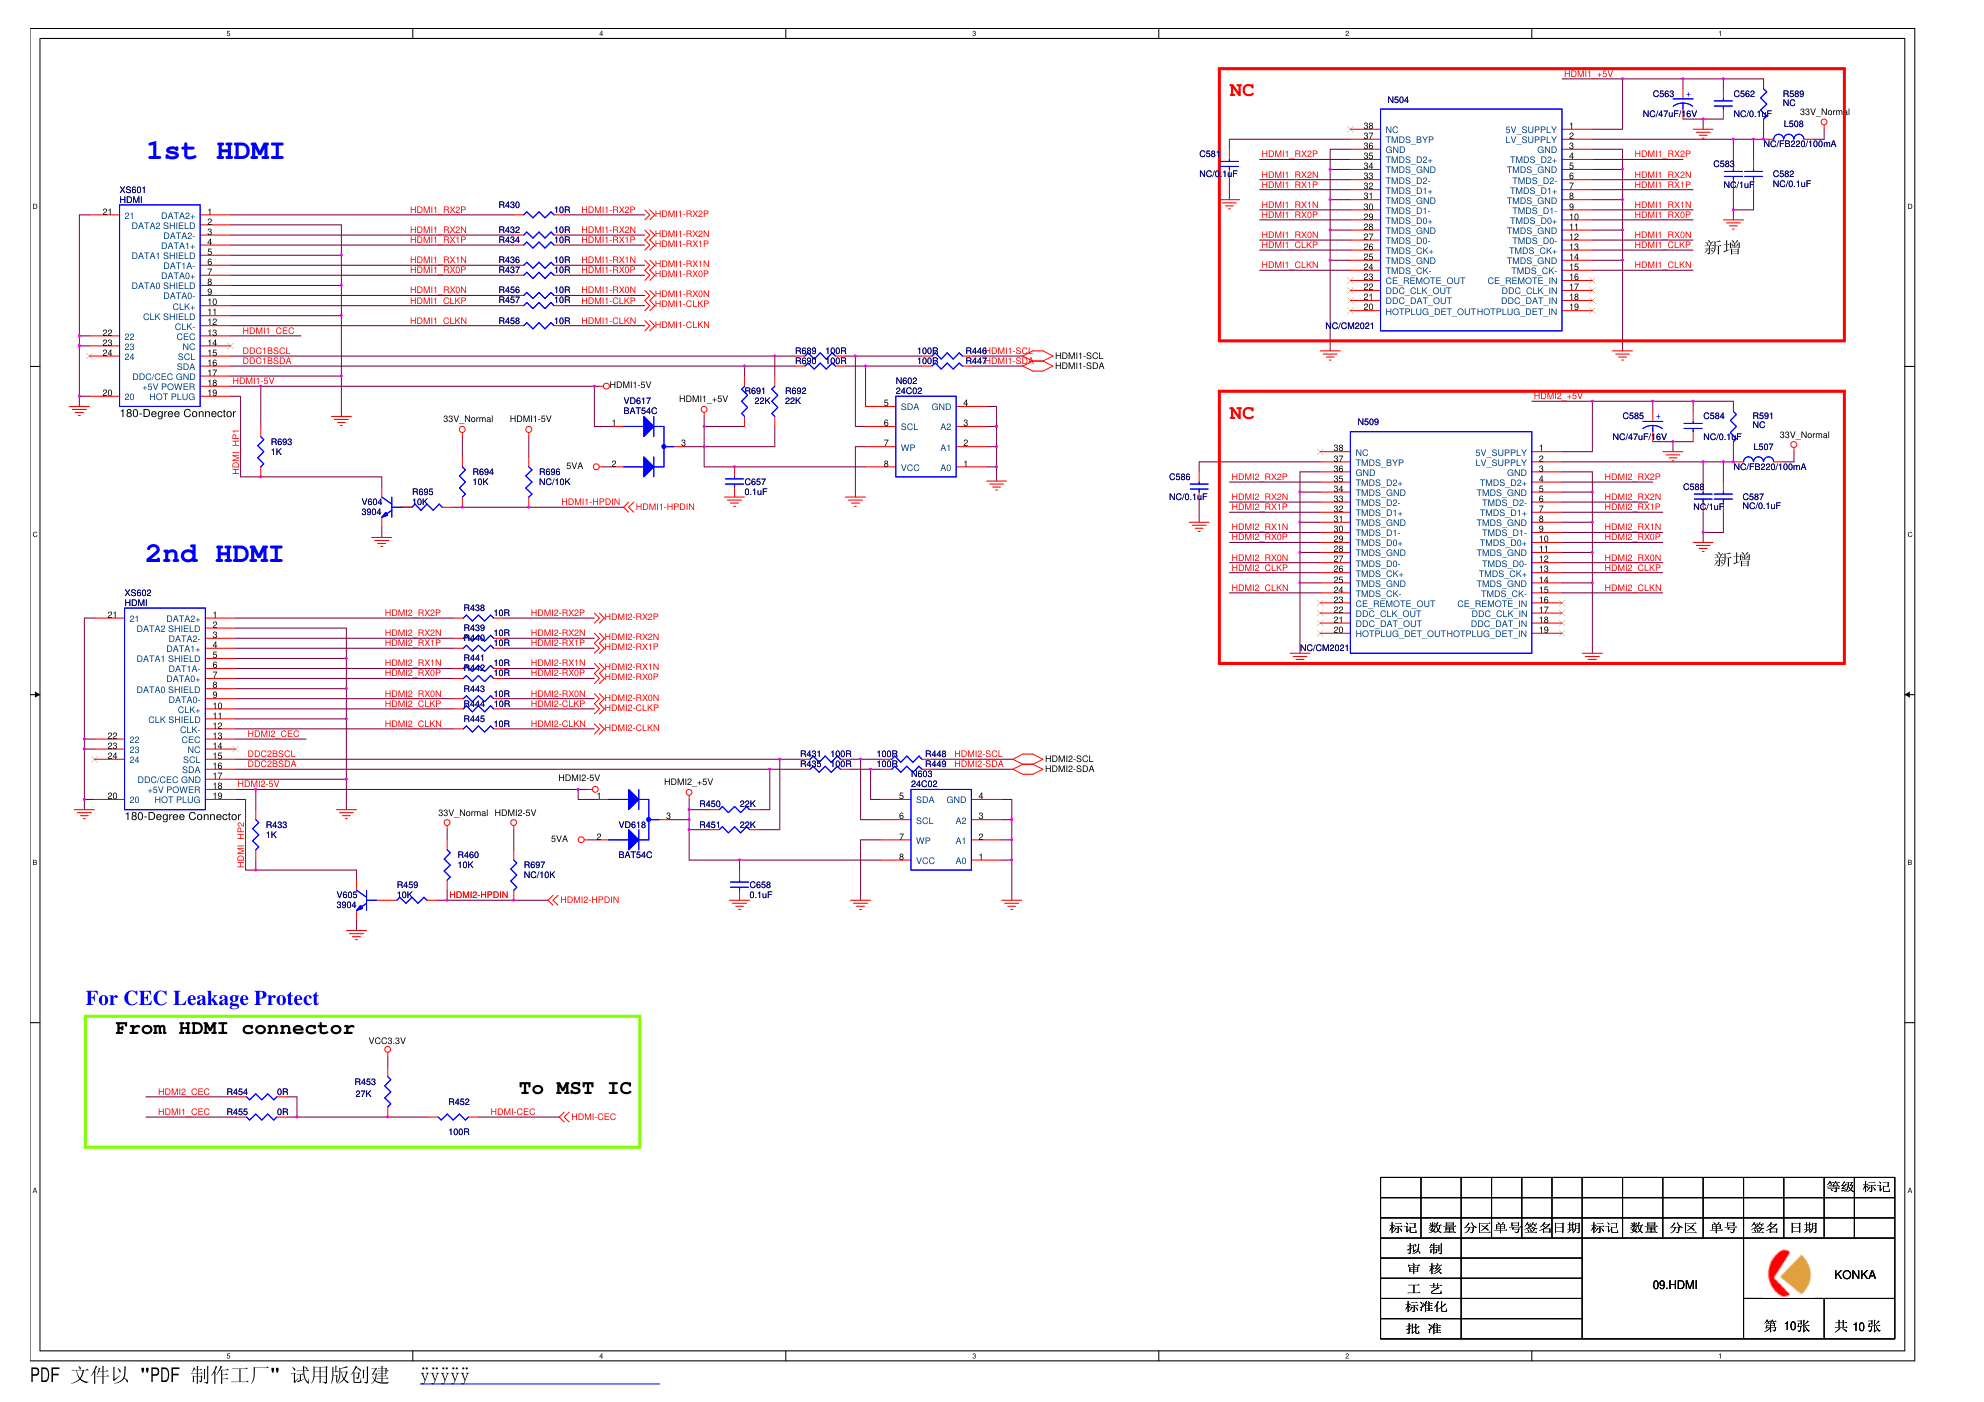Click the VD617 BAT54C diode label
This screenshot has width=1984, height=1402.
(x=640, y=406)
